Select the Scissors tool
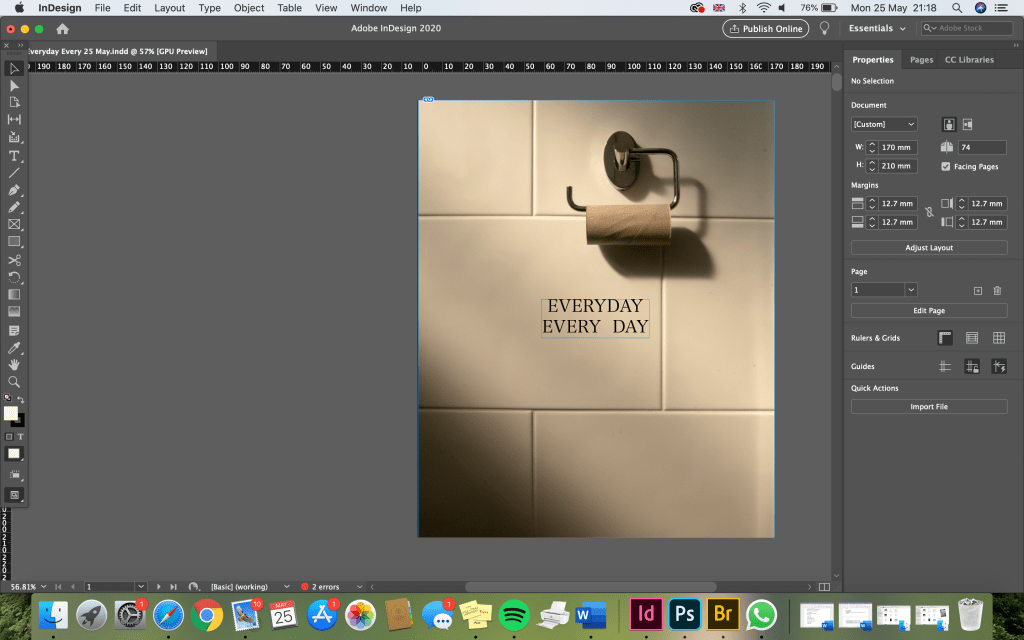This screenshot has width=1024, height=640. point(14,260)
